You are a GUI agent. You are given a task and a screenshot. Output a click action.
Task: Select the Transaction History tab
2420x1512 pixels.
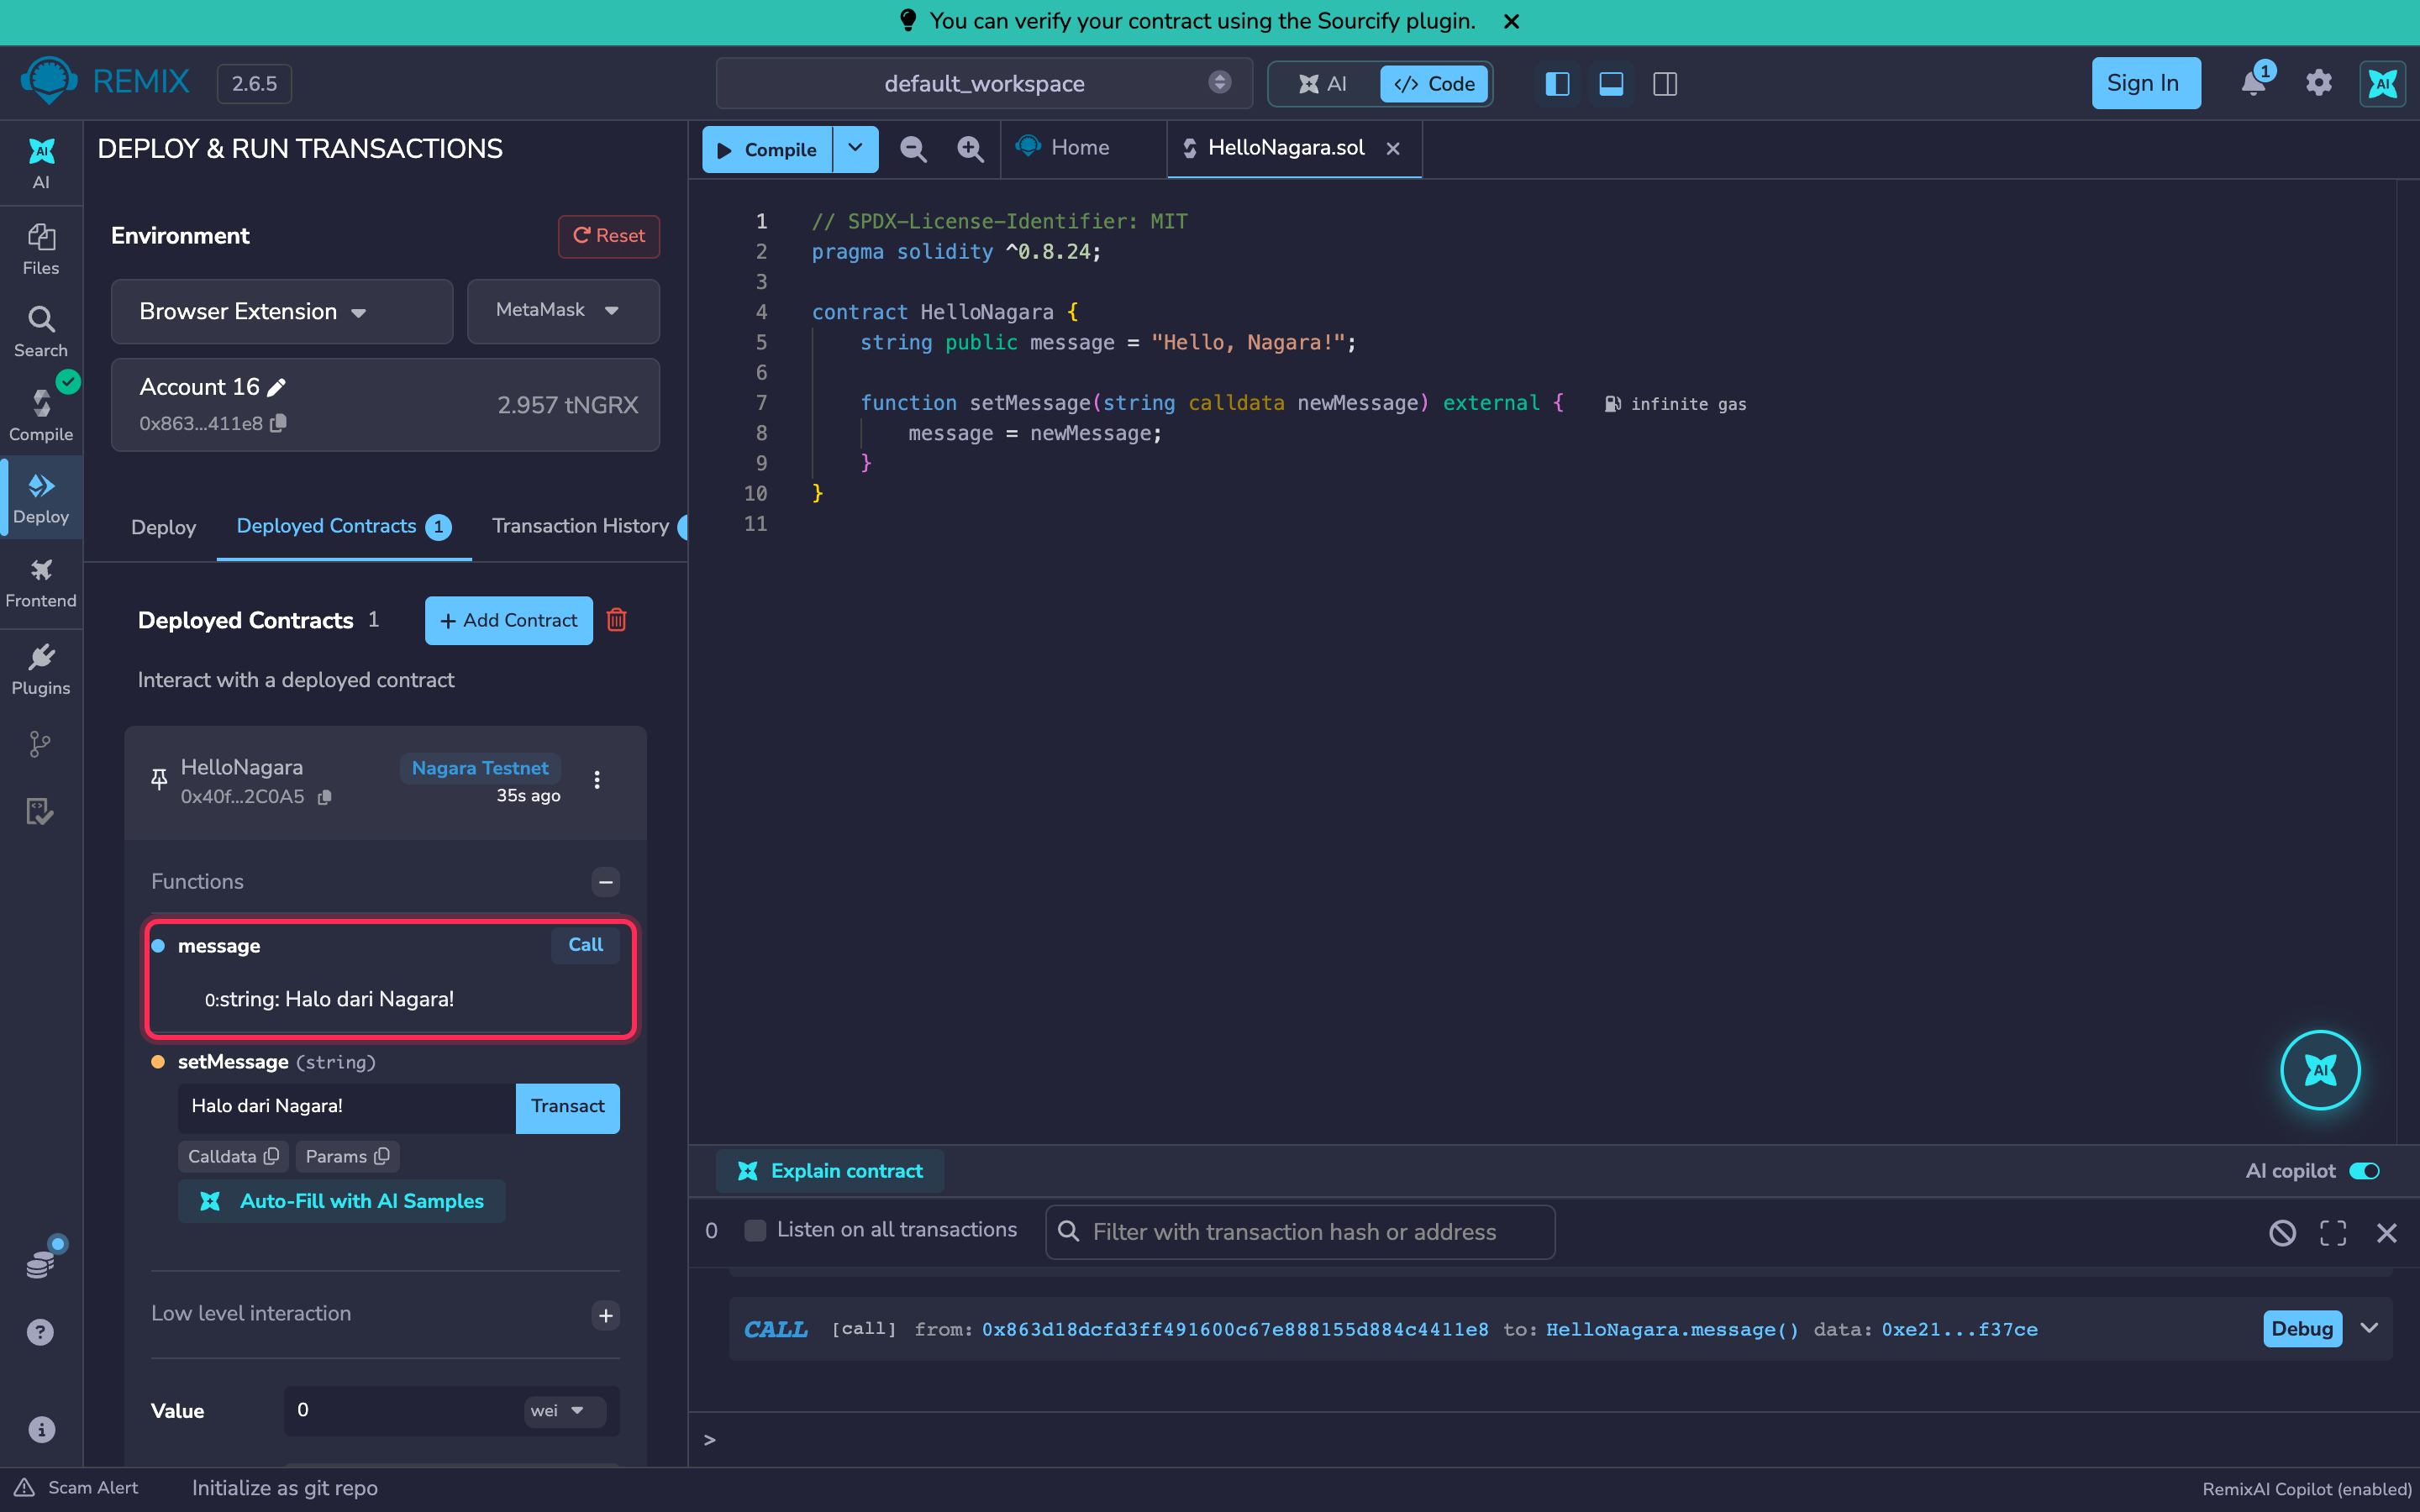click(x=581, y=526)
